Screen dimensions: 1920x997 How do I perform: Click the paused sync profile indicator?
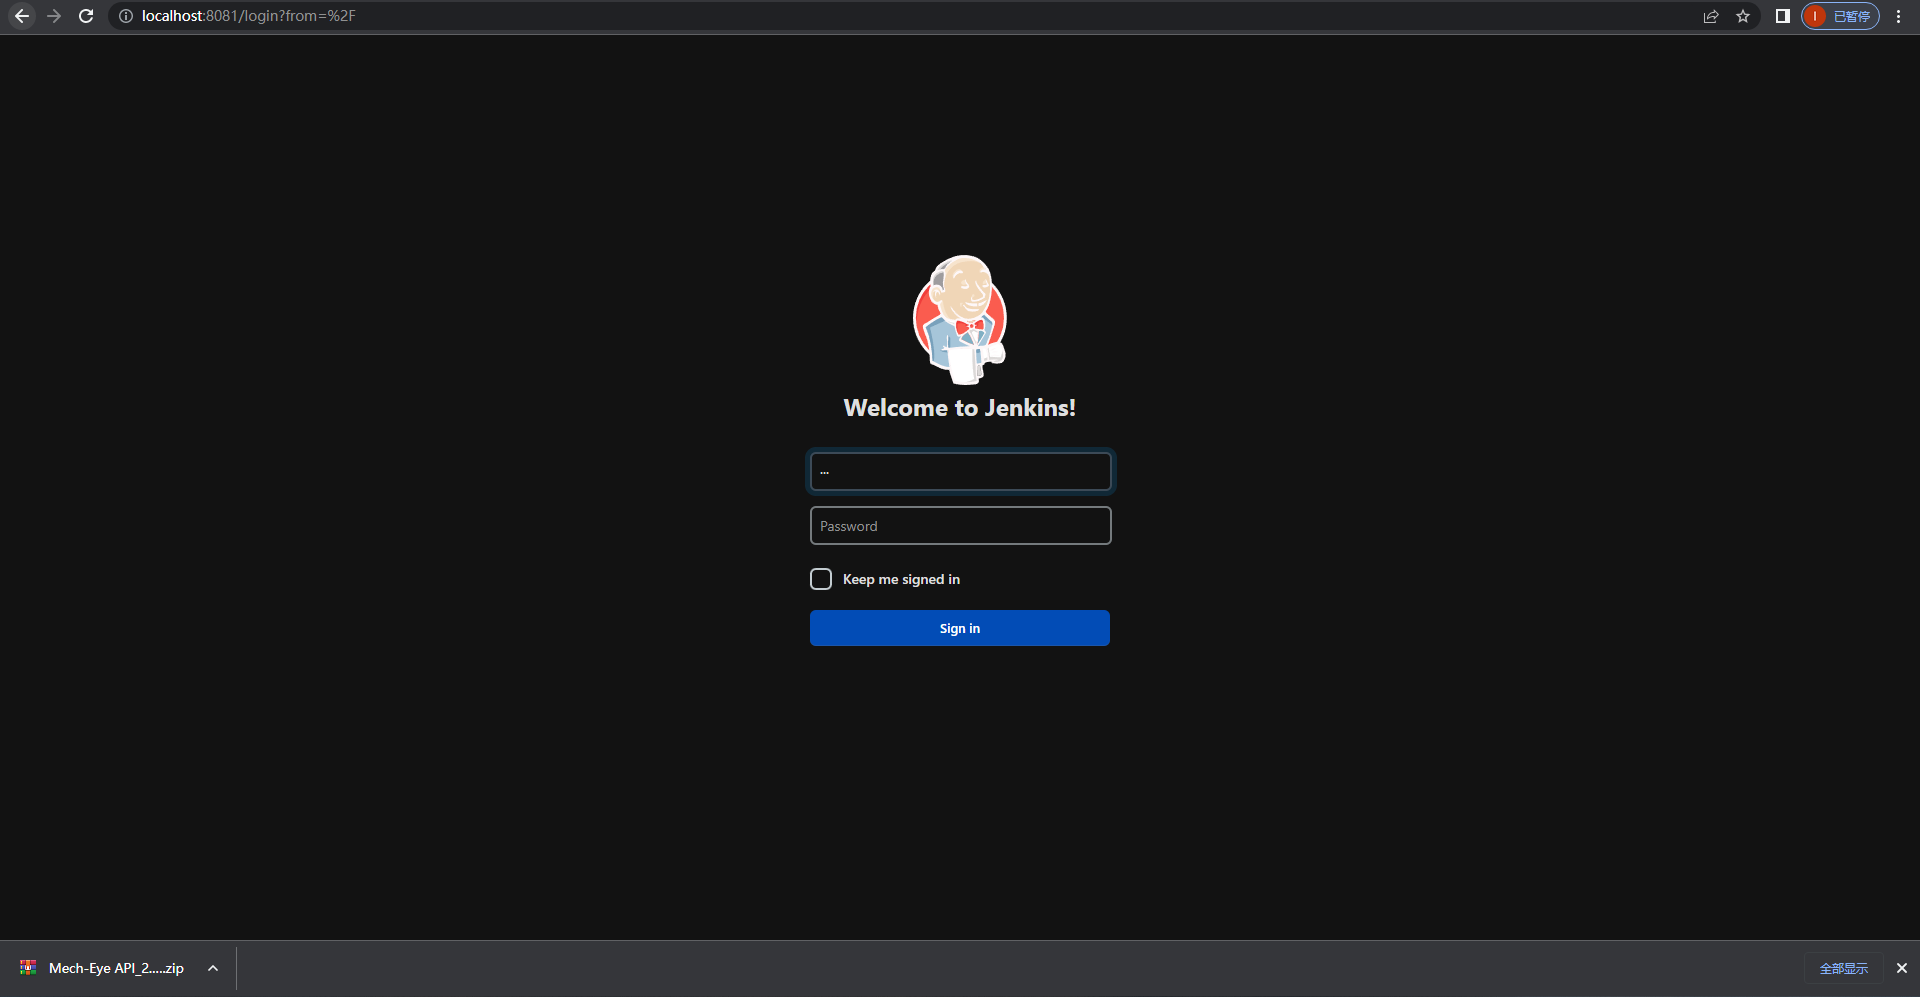coord(1838,16)
